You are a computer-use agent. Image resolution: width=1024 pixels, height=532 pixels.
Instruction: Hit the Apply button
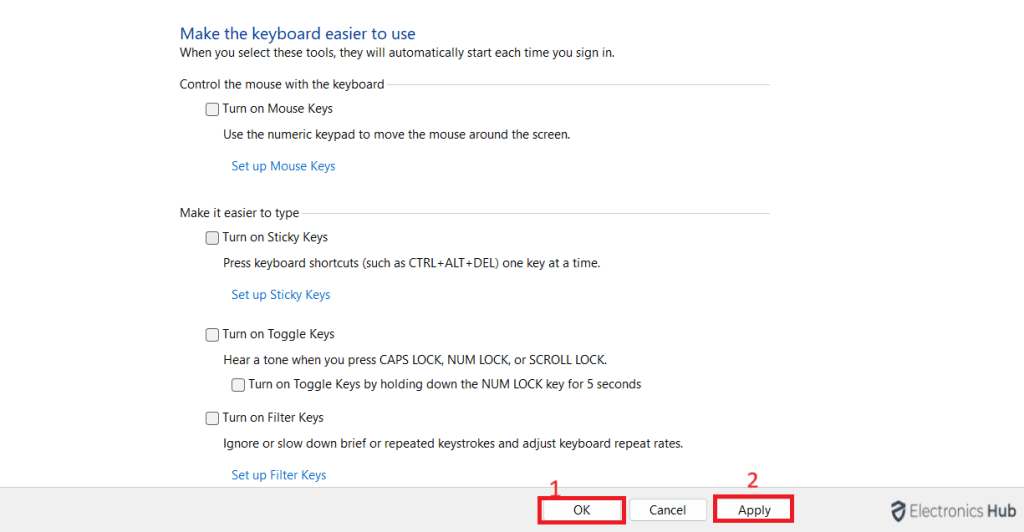click(x=754, y=510)
